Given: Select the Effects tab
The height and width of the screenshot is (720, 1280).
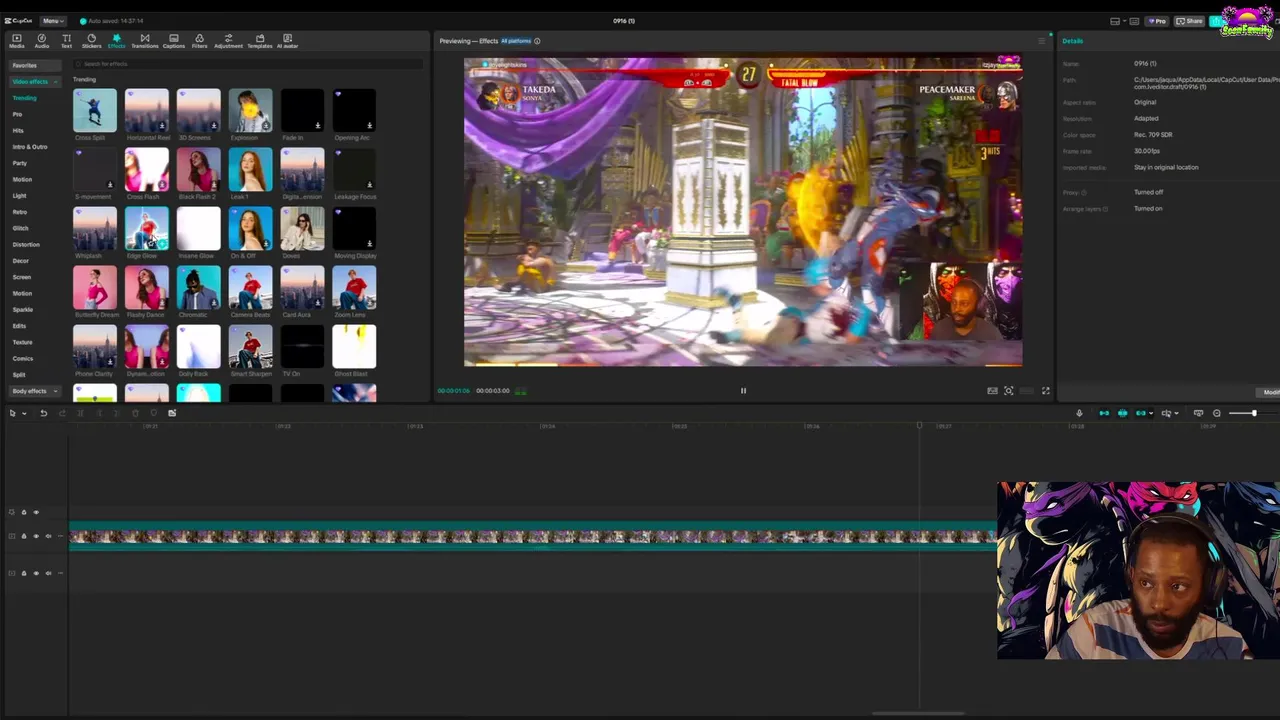Looking at the screenshot, I should [x=117, y=41].
